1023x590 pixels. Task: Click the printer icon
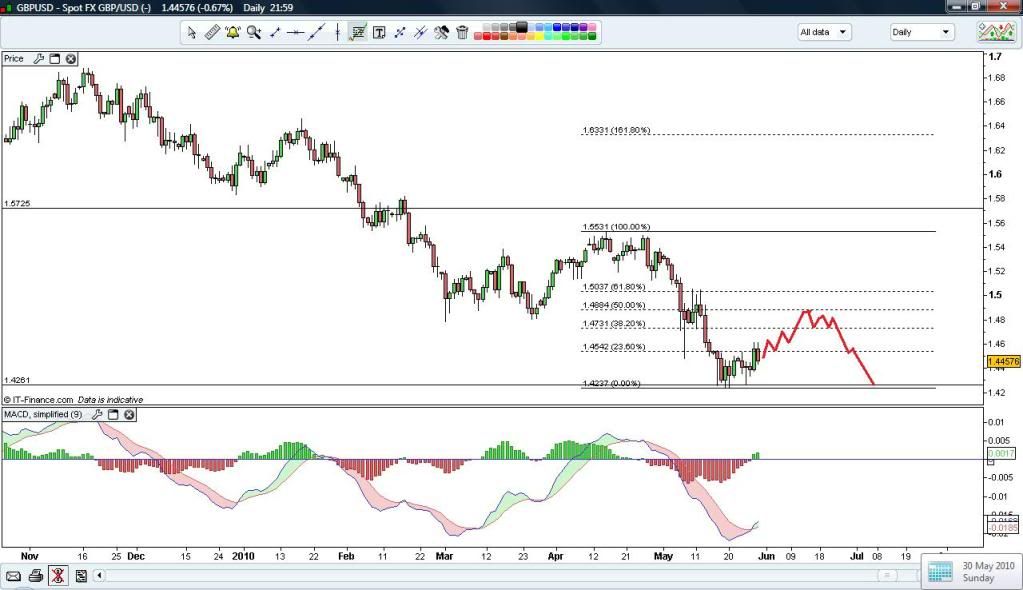coord(36,576)
